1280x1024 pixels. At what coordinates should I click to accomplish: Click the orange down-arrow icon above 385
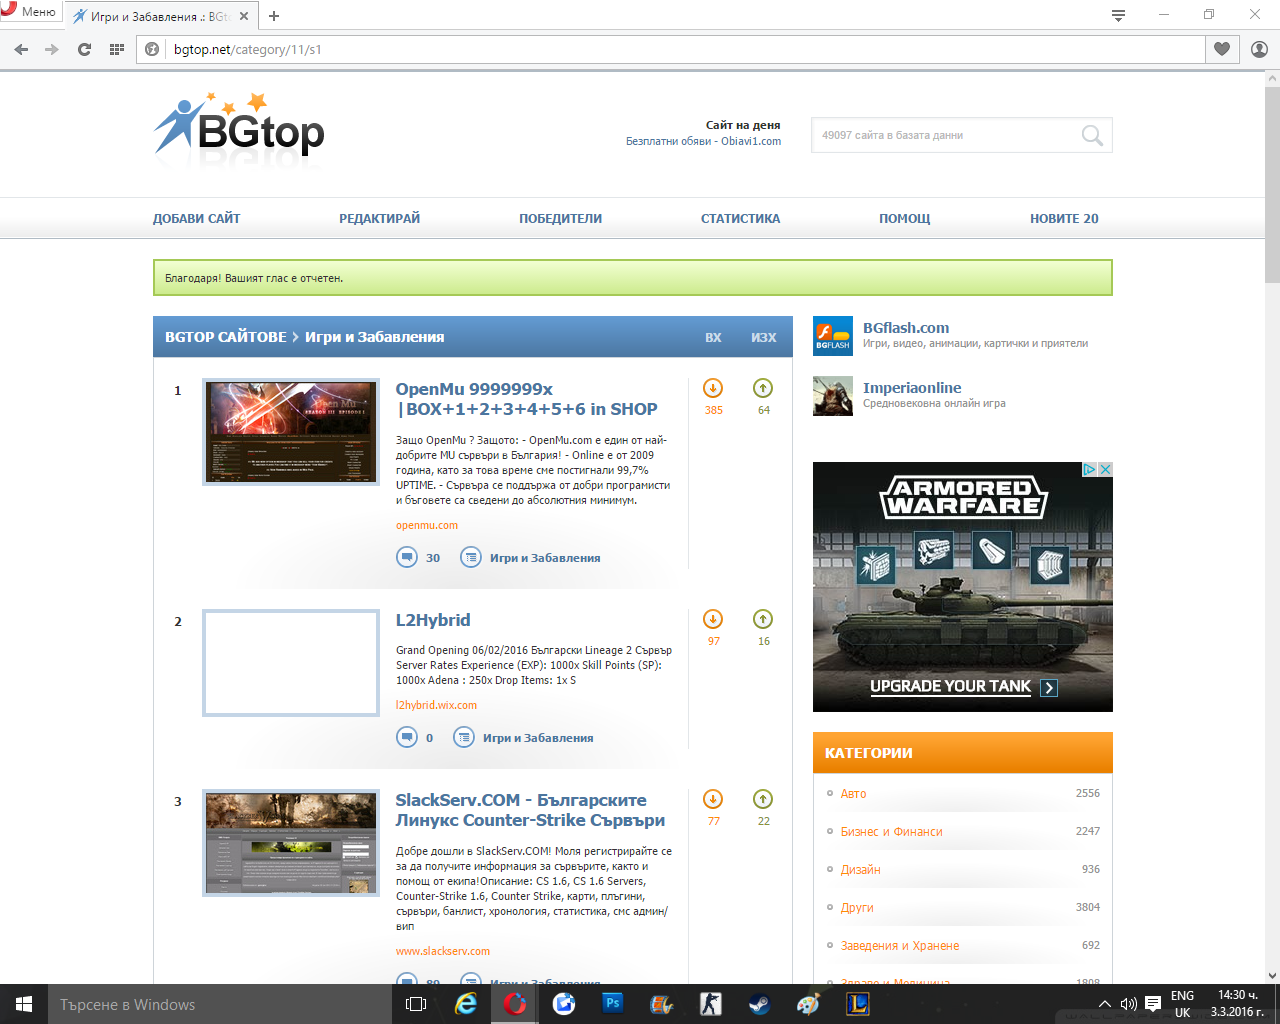[x=713, y=388]
